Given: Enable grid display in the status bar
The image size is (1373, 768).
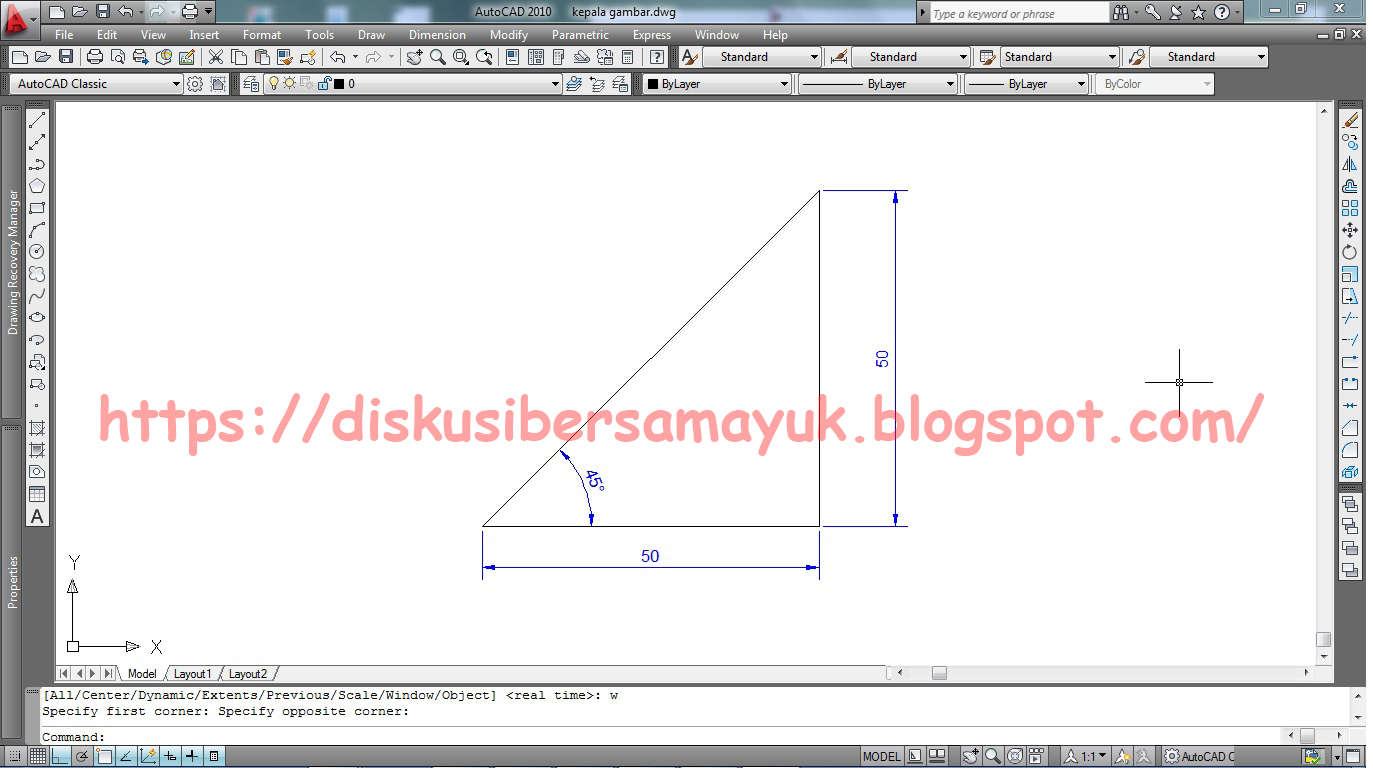Looking at the screenshot, I should pos(38,756).
